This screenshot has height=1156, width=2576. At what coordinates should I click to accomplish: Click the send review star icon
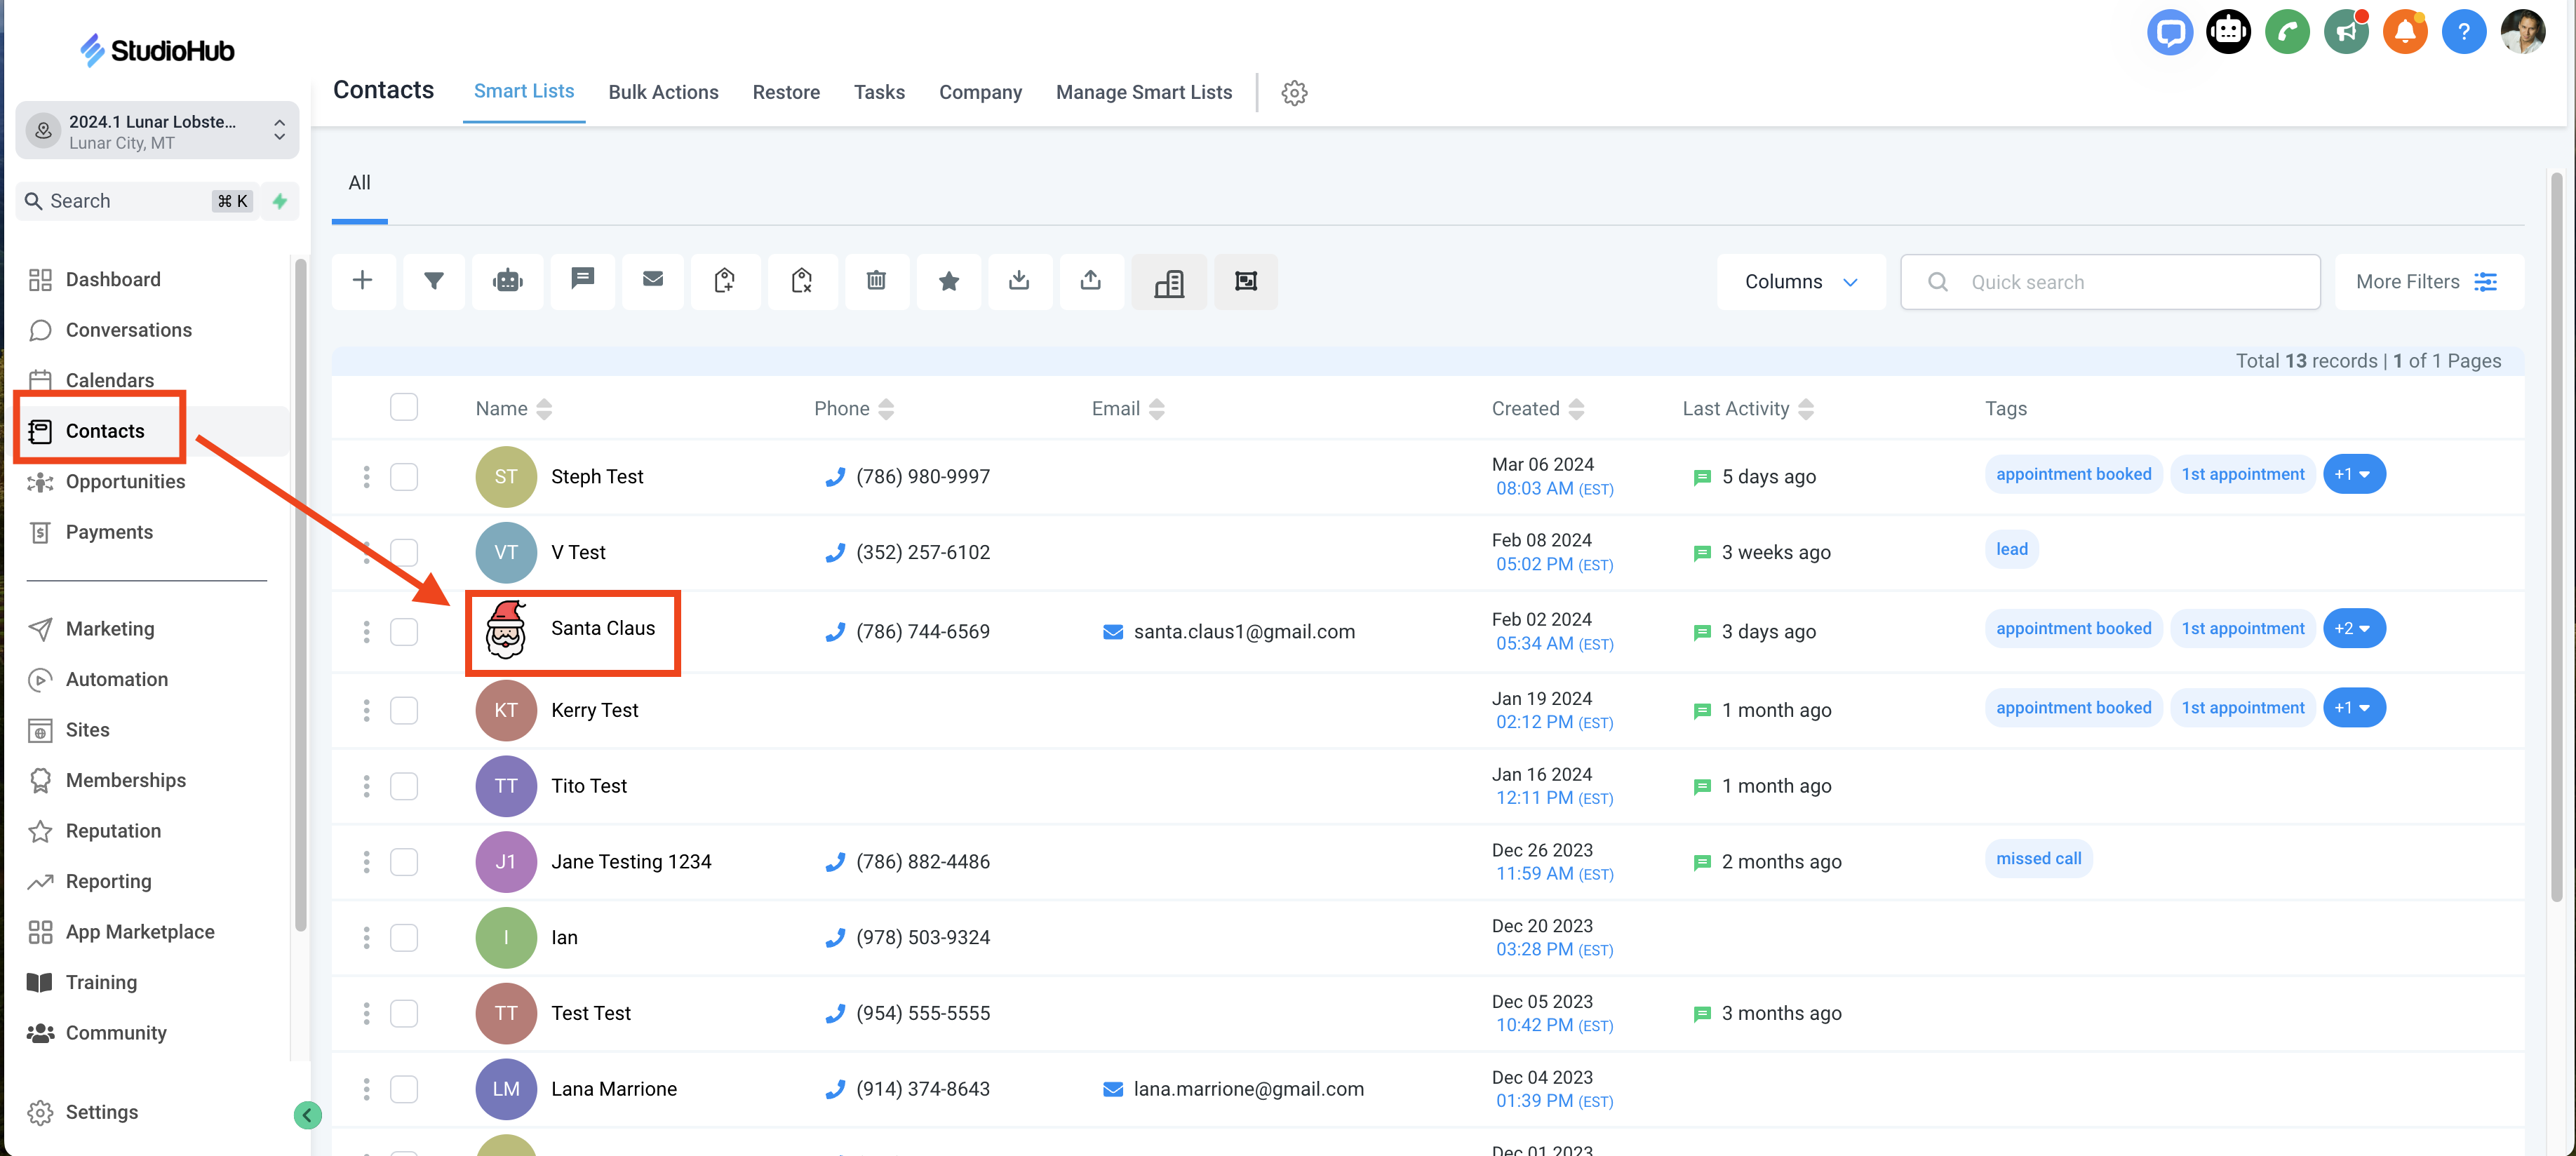click(x=949, y=281)
